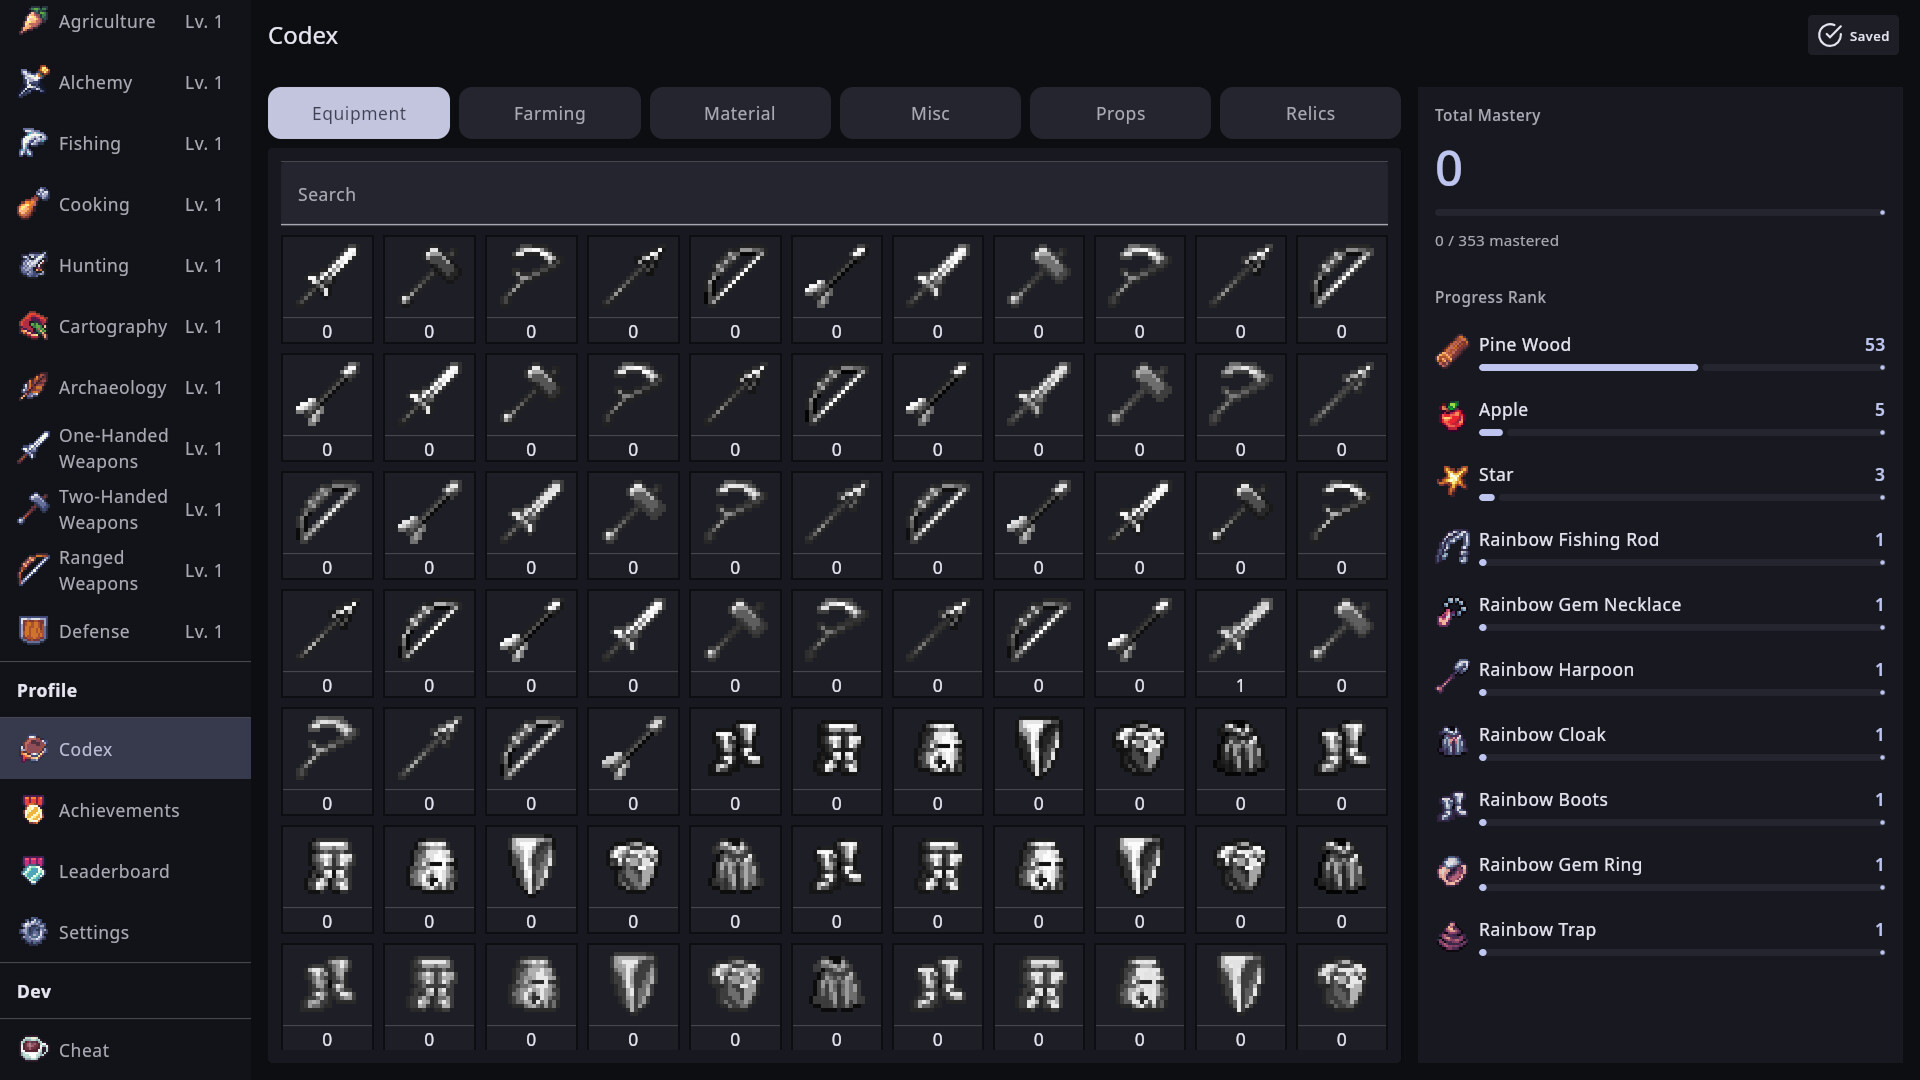Select the Archaeology skill icon
Viewport: 1920px width, 1080px height.
click(x=33, y=387)
